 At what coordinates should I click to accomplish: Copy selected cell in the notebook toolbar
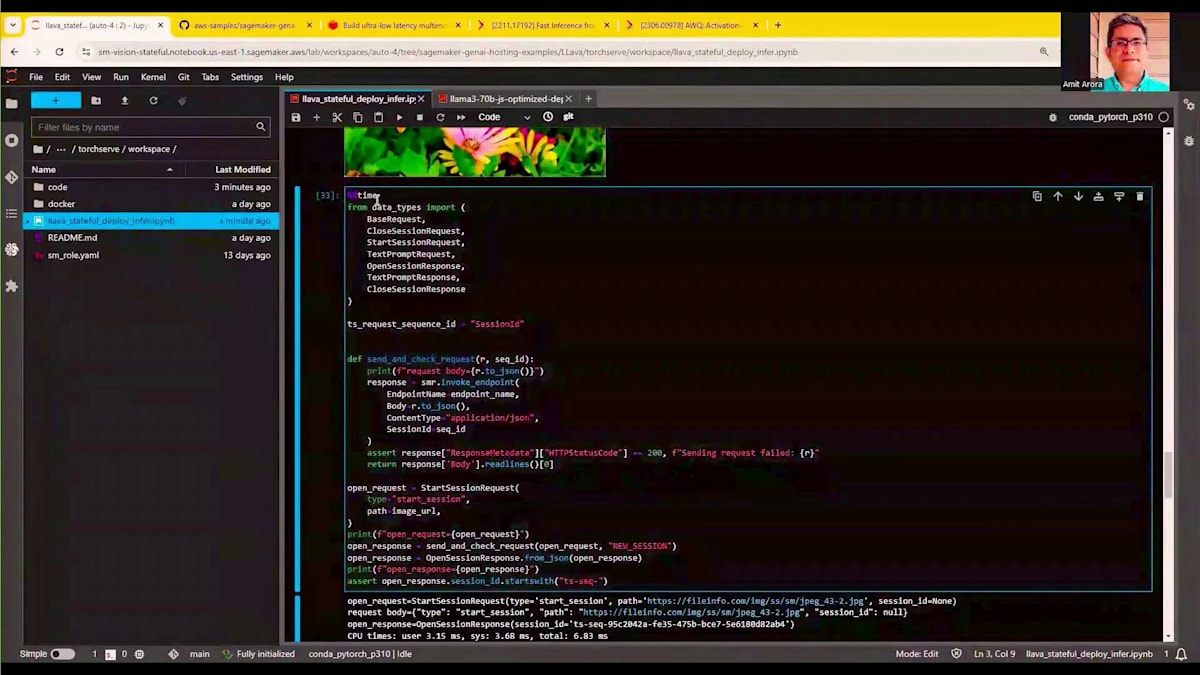358,117
